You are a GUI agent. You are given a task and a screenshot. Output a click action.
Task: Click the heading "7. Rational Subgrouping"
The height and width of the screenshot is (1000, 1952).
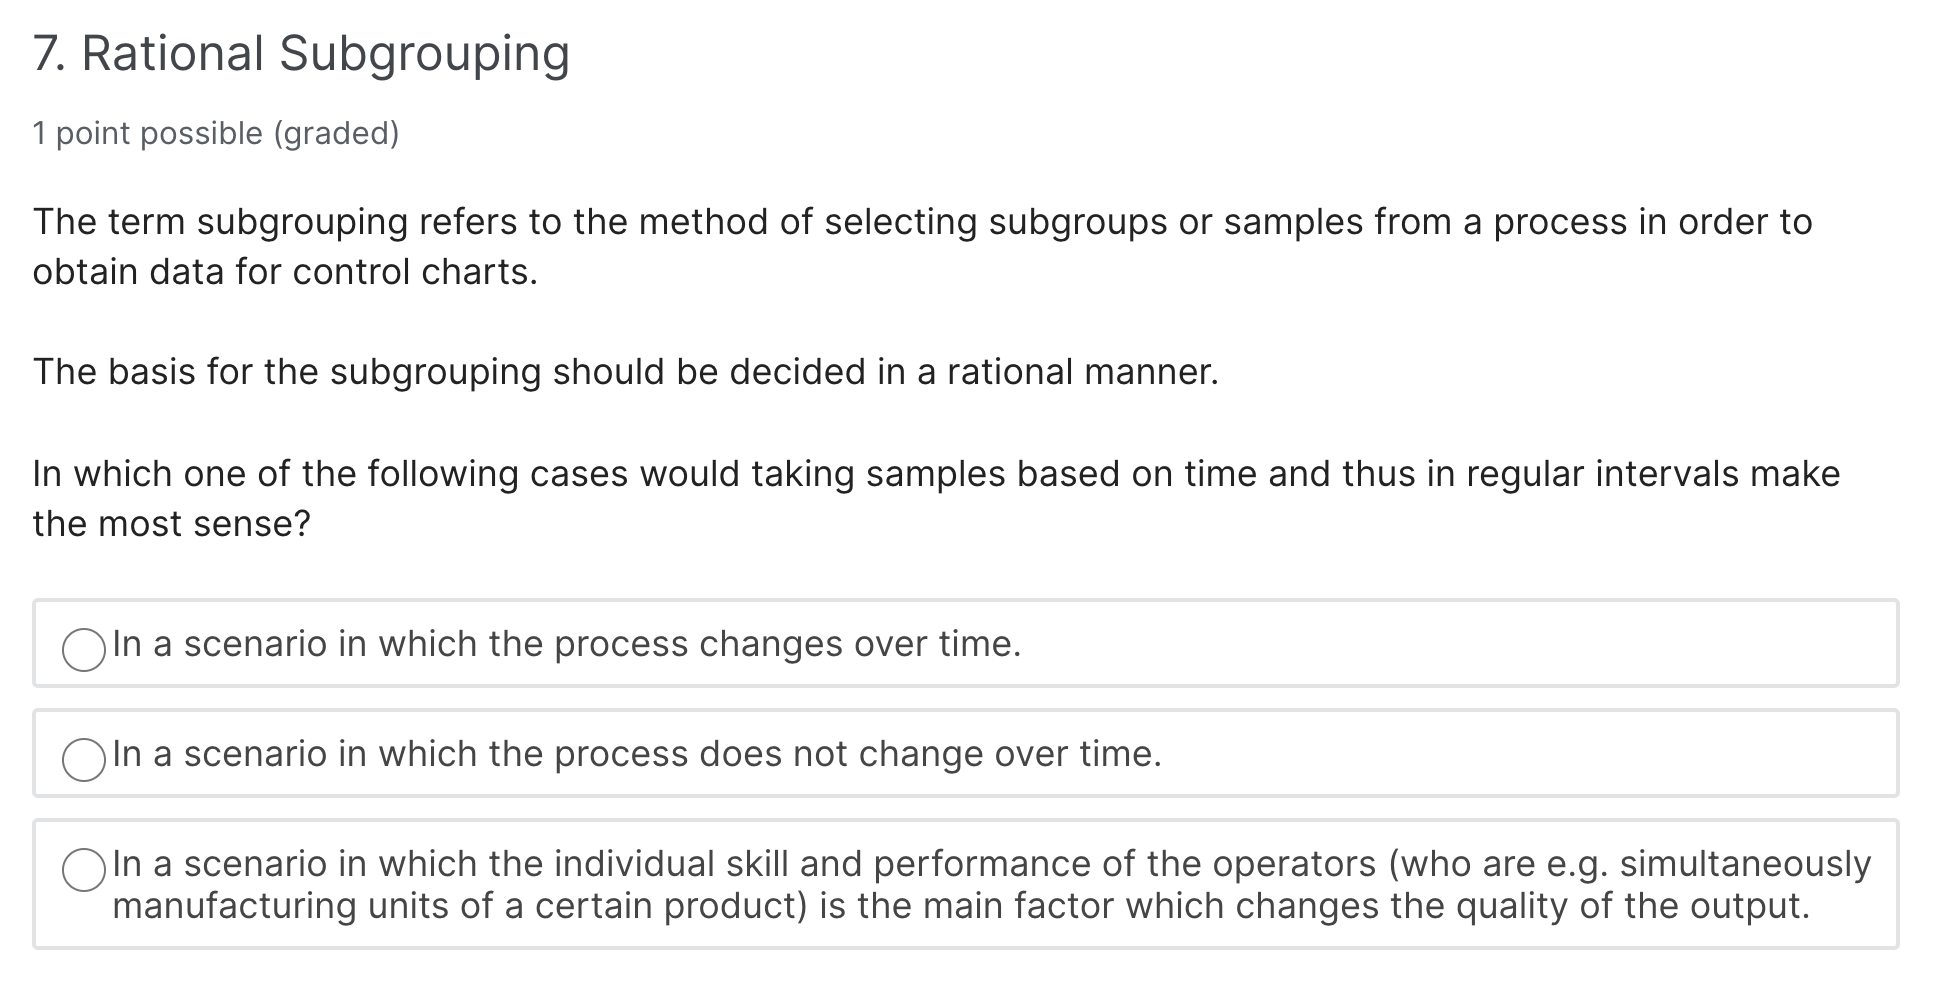(x=300, y=52)
